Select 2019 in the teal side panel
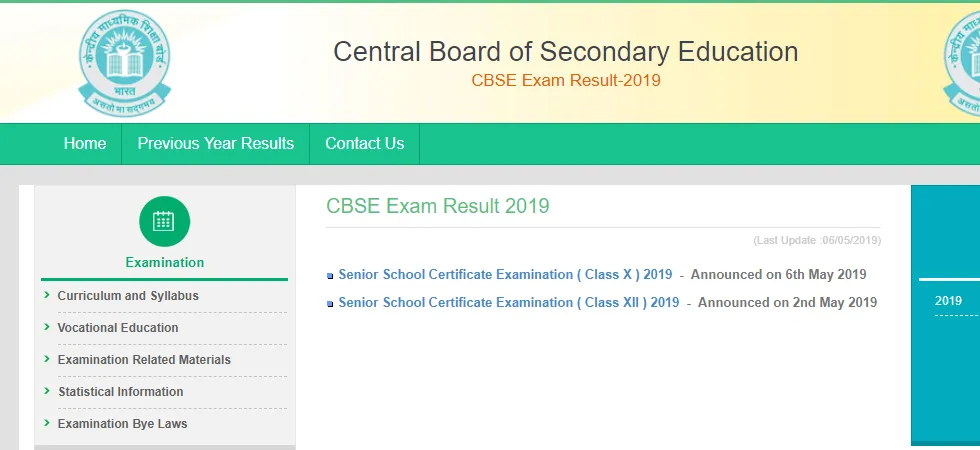Screen dimensions: 980x450 [948, 301]
